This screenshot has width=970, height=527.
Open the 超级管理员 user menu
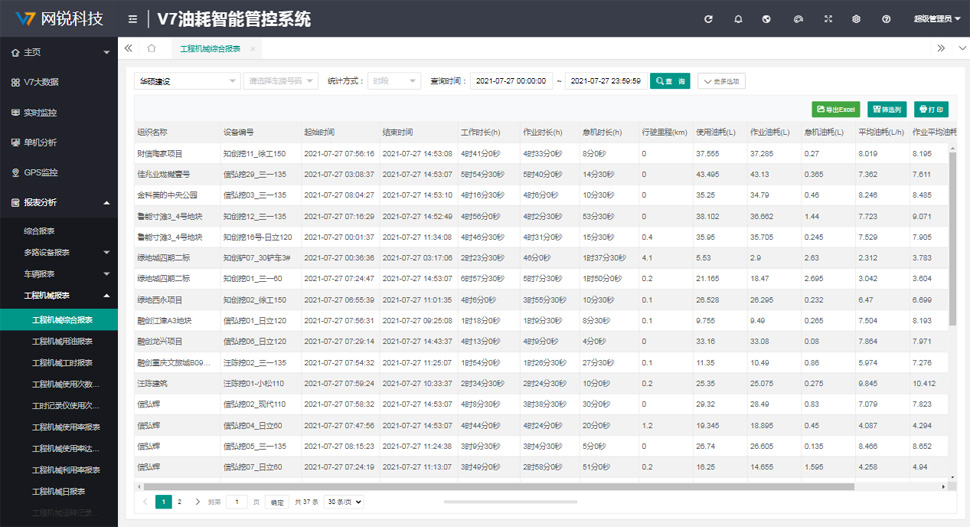coord(937,19)
